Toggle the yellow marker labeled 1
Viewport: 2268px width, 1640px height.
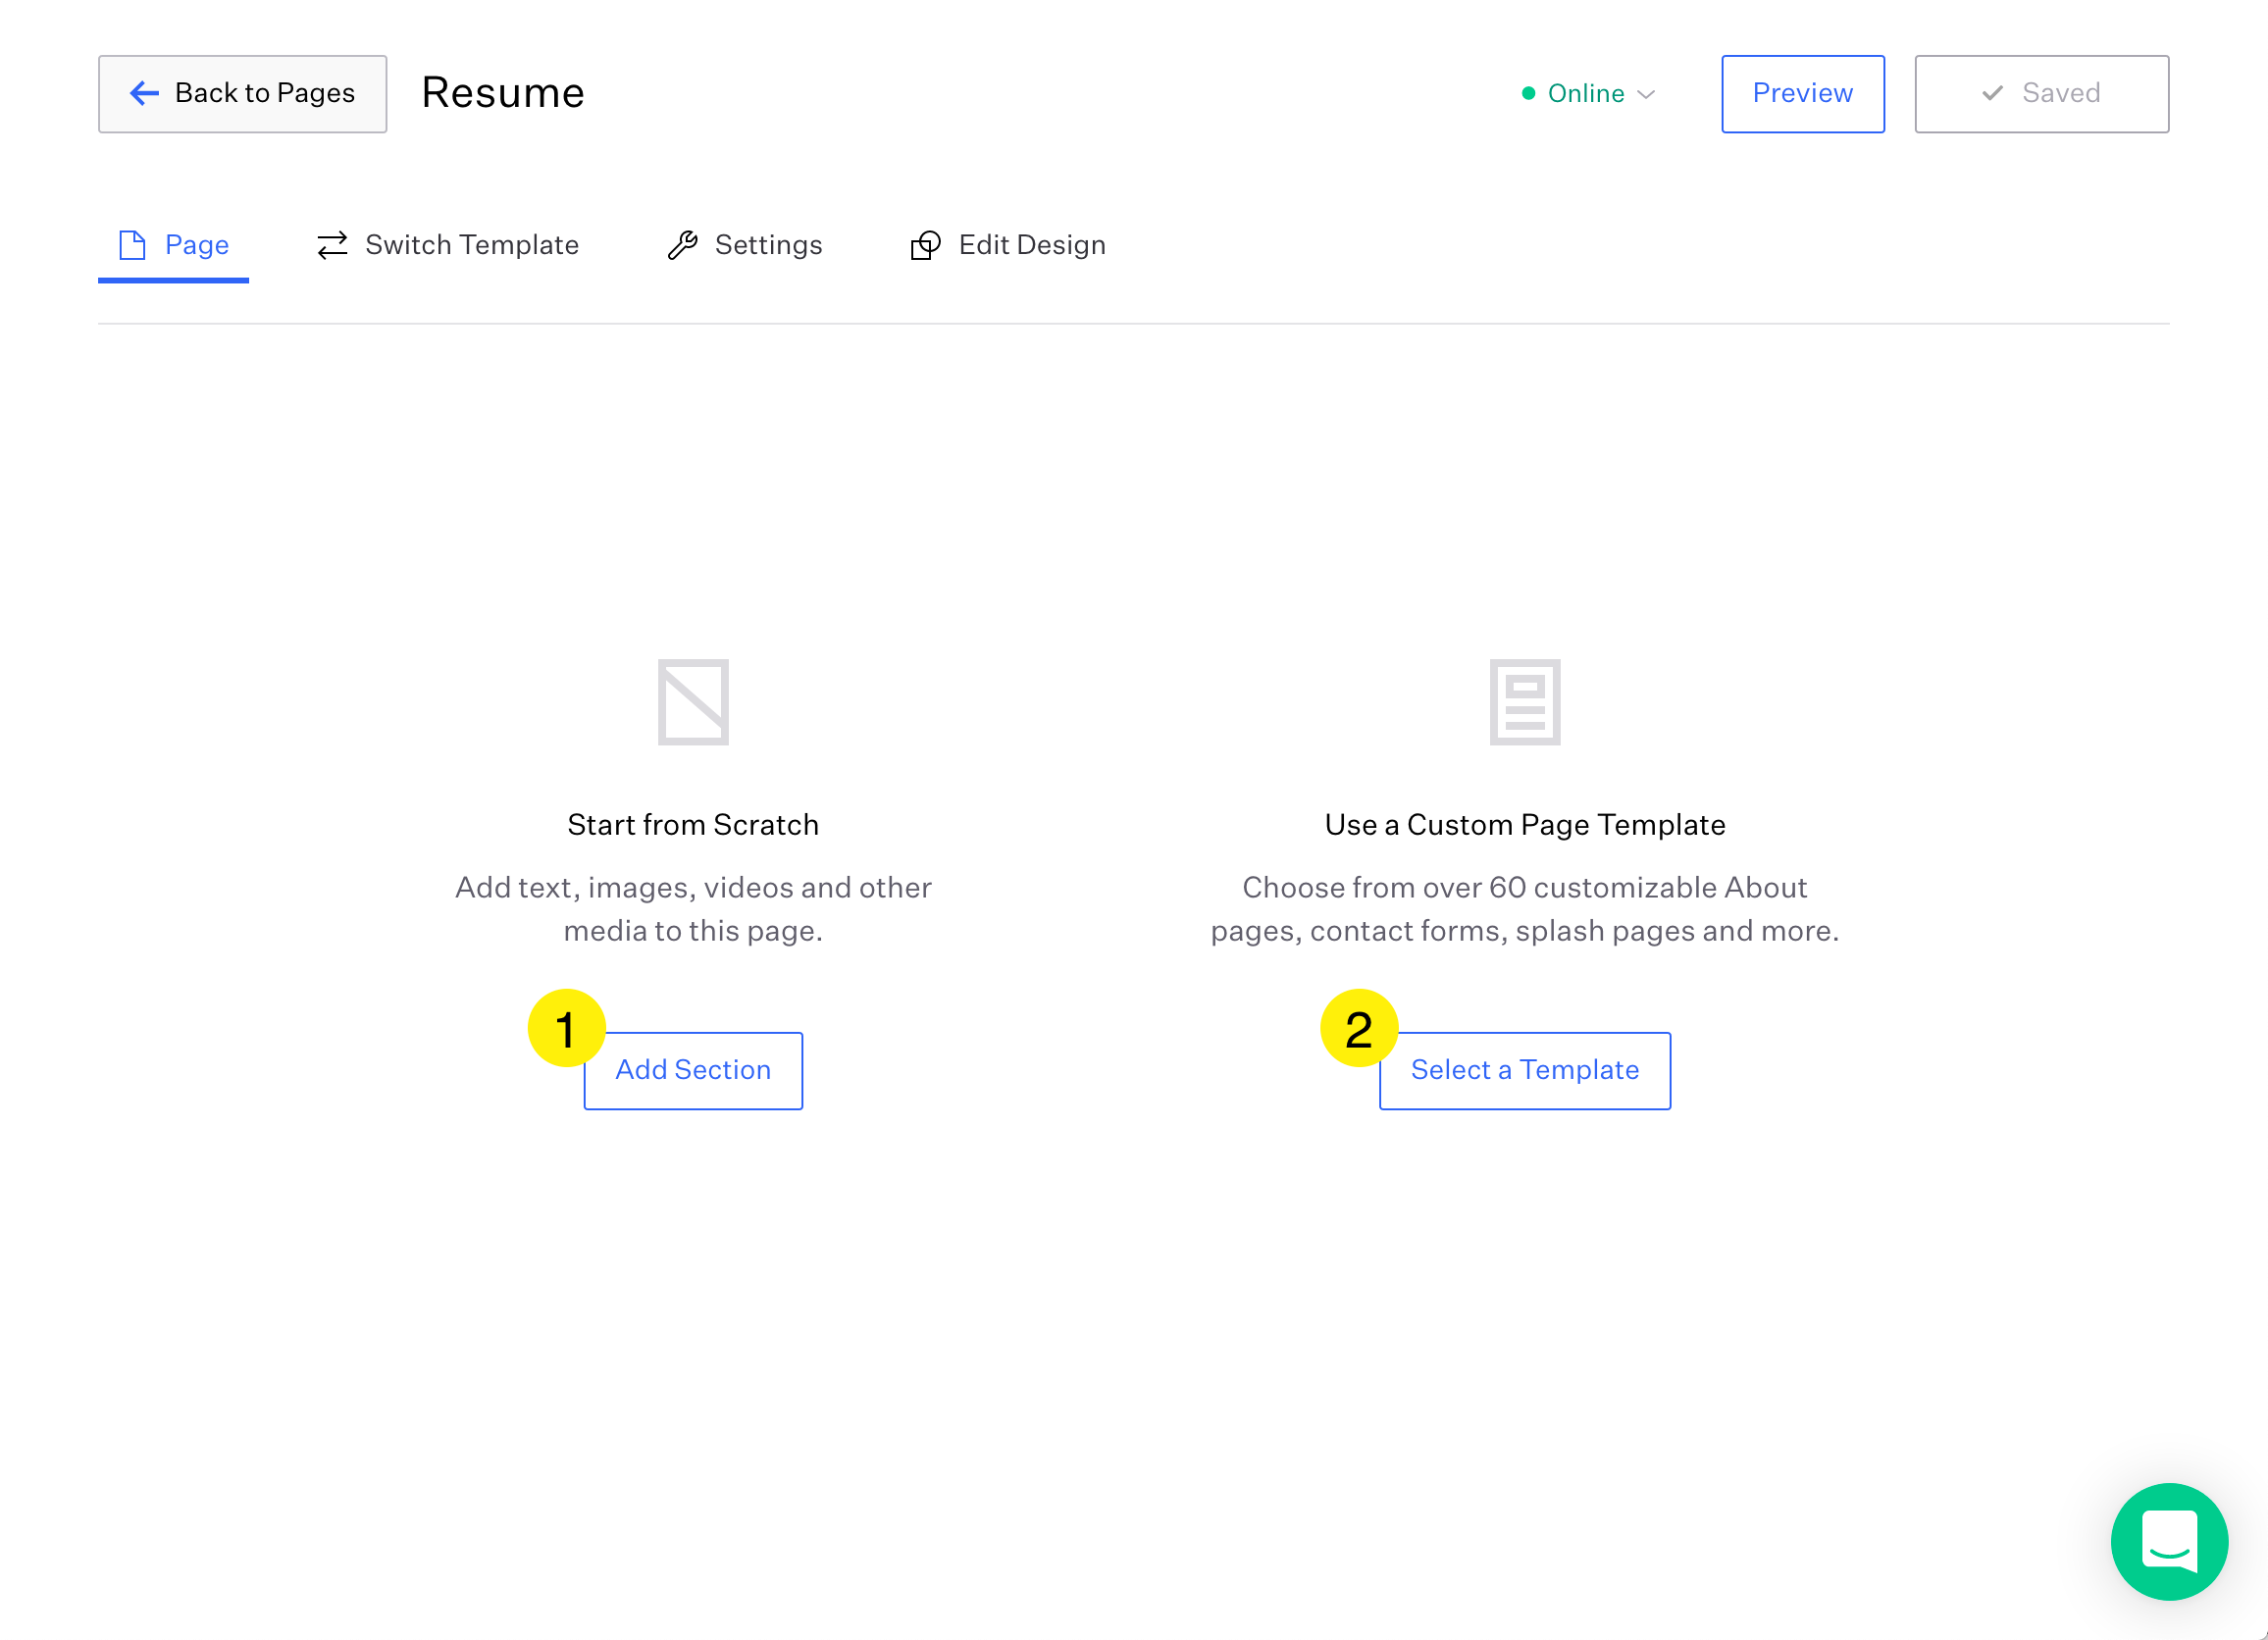click(566, 1027)
